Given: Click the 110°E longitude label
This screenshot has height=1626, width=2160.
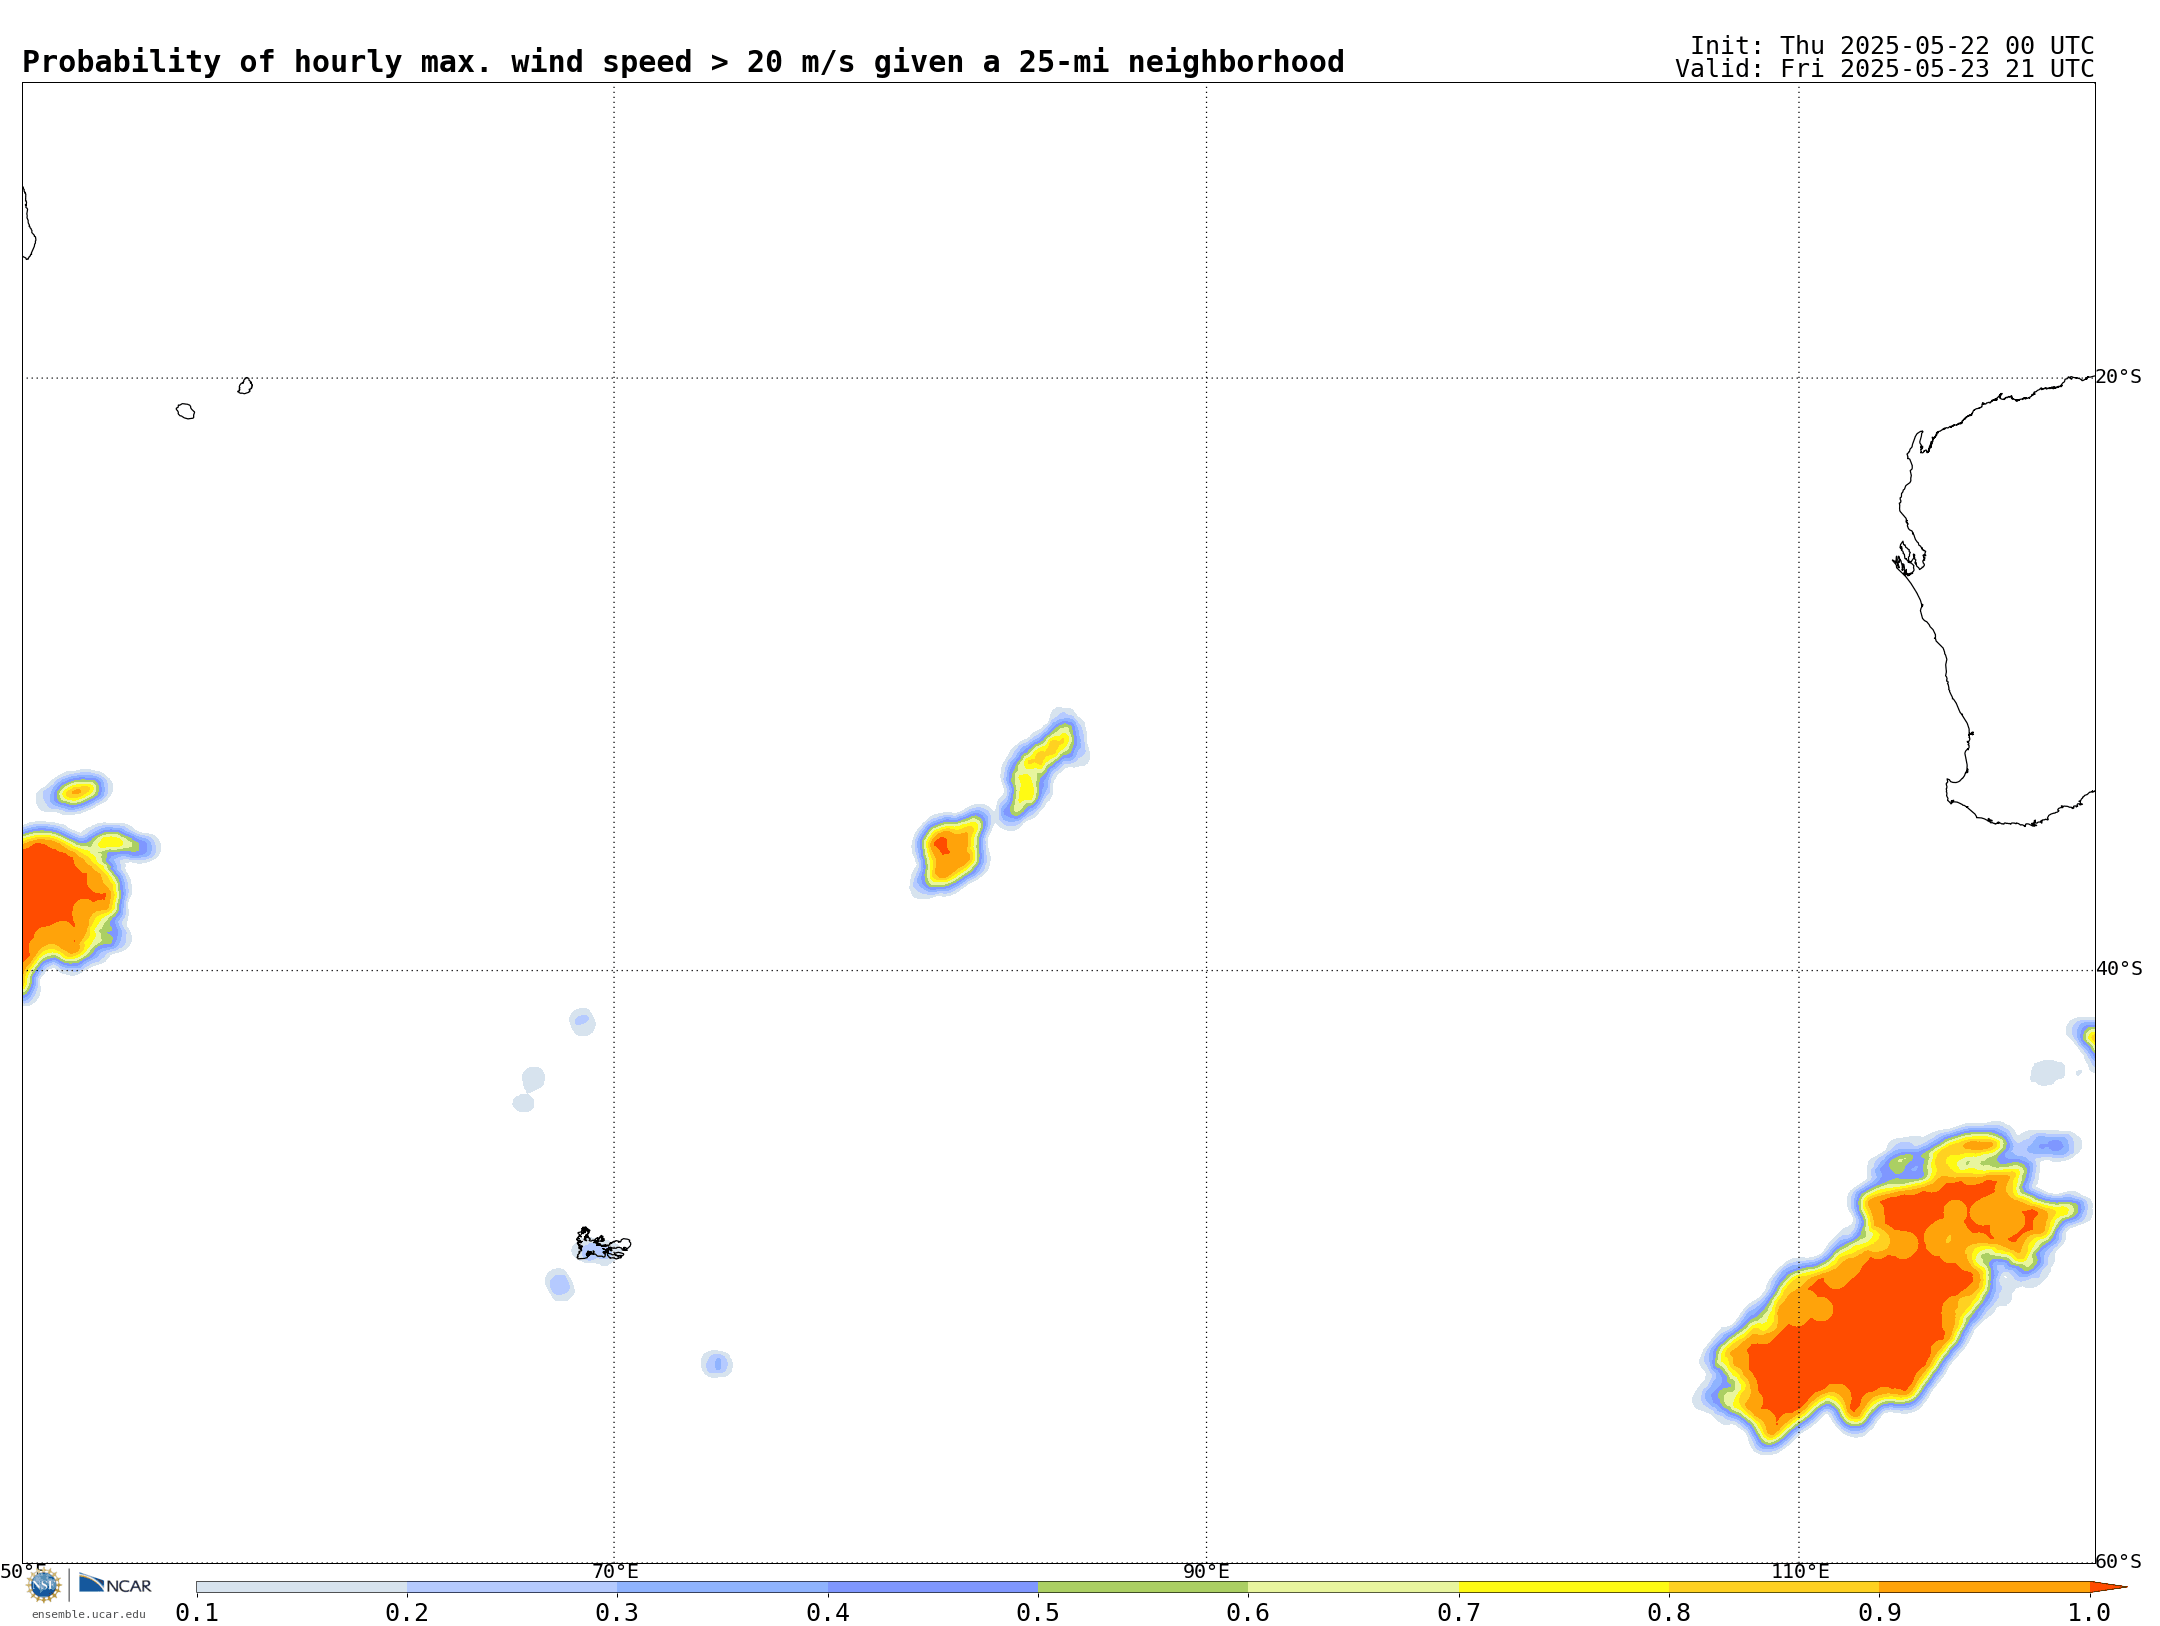Looking at the screenshot, I should pos(1800,1571).
